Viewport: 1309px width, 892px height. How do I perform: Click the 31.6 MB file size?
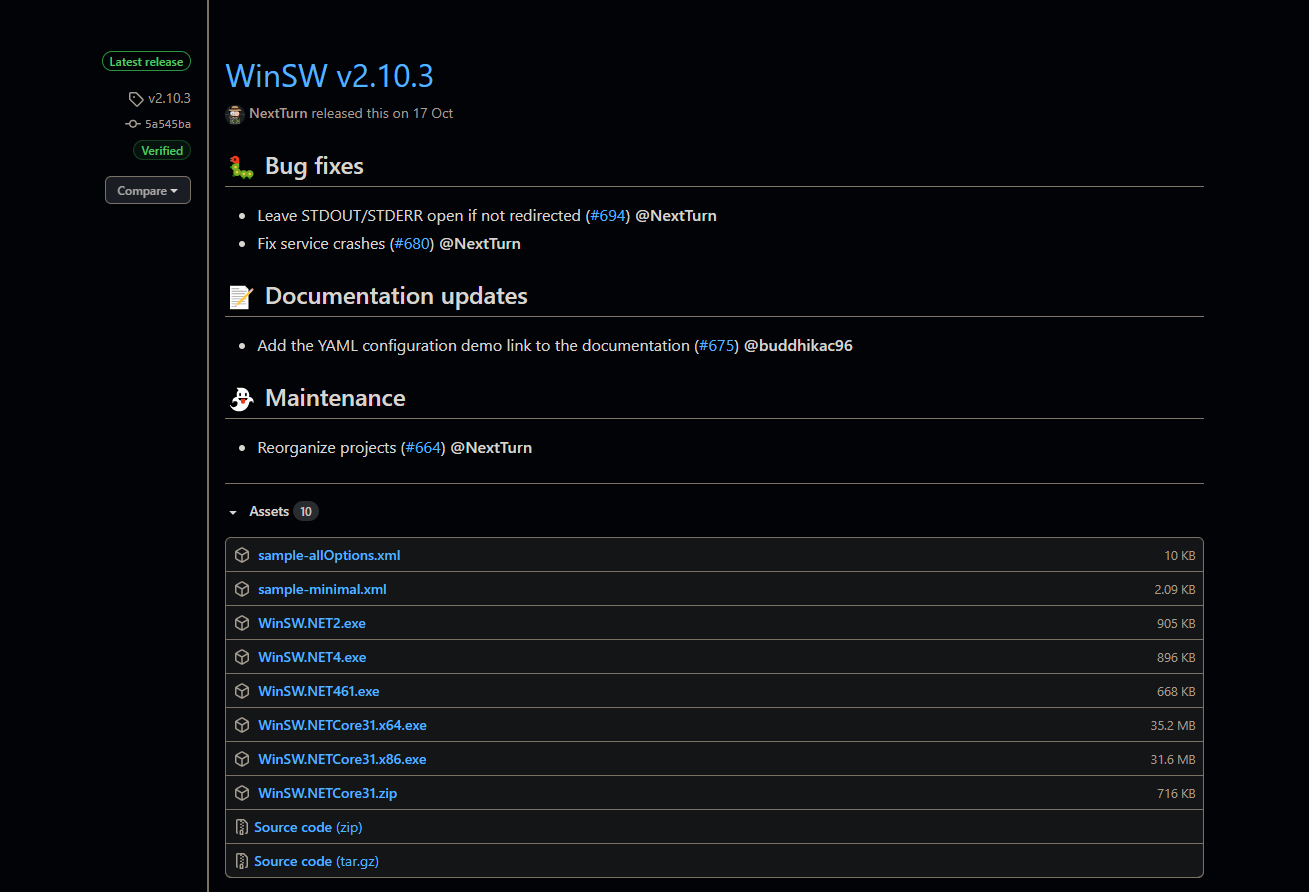pyautogui.click(x=1173, y=760)
